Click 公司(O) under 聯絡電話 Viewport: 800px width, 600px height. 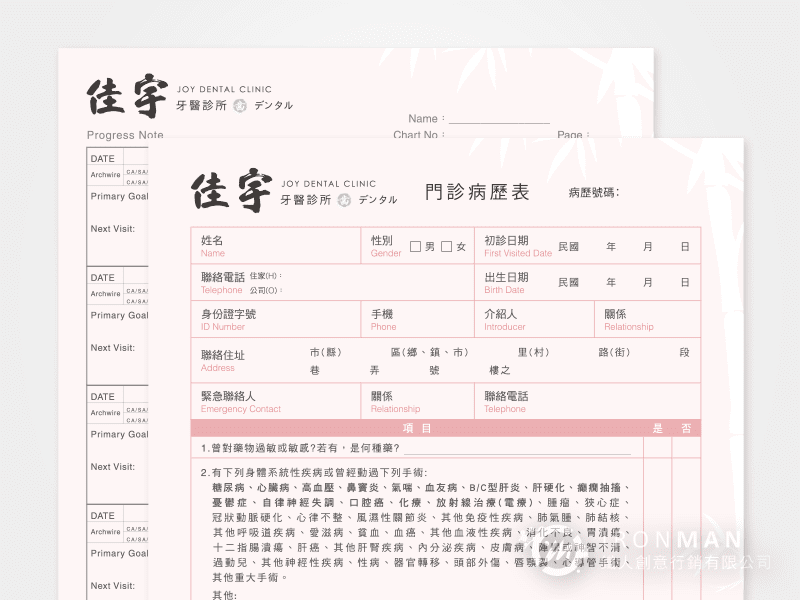pos(265,290)
